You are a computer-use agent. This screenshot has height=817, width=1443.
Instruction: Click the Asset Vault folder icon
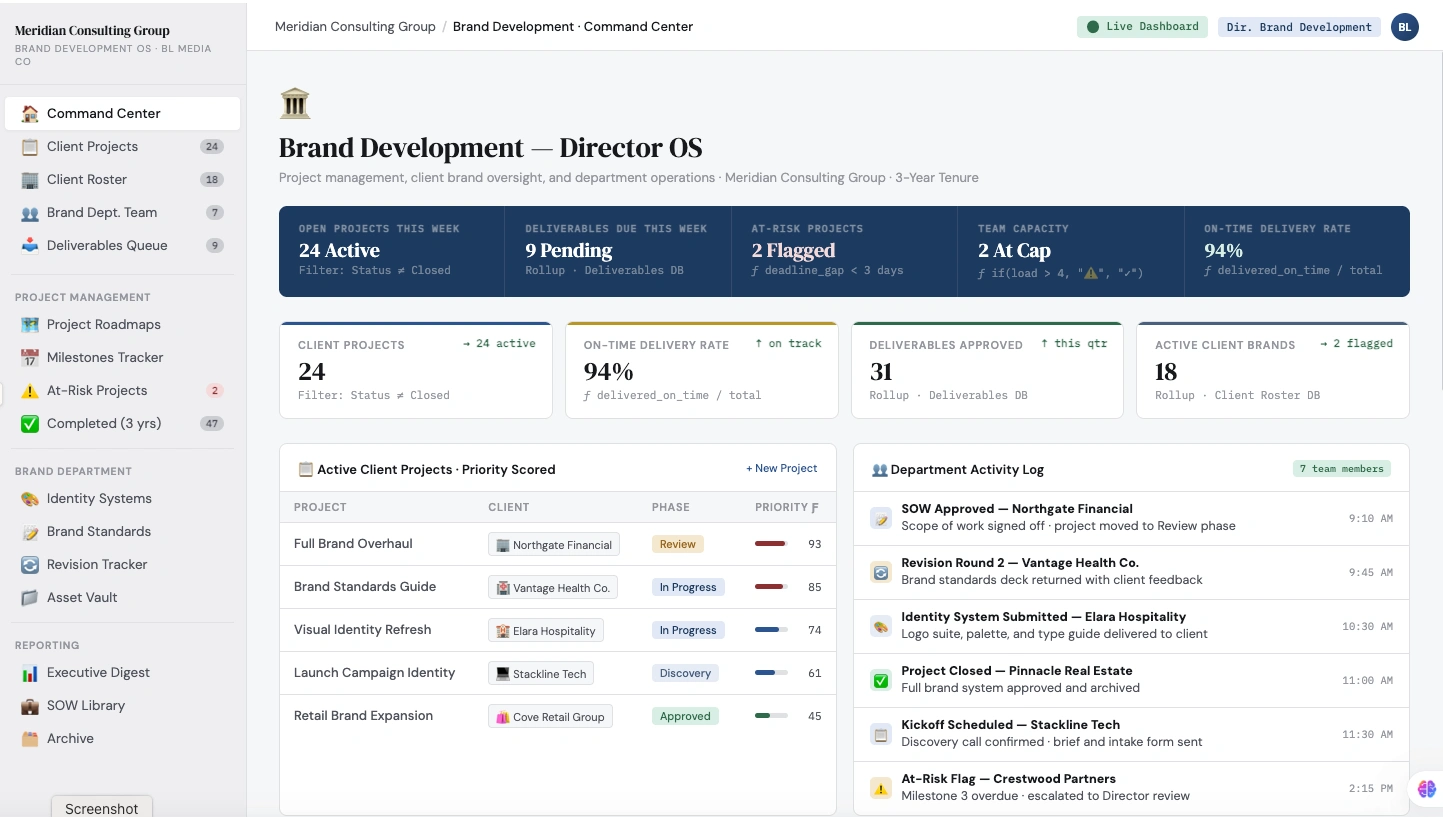coord(30,598)
